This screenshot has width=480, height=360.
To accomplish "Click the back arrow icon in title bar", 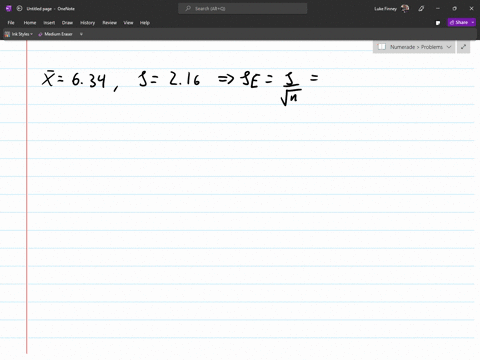I will coord(20,9).
